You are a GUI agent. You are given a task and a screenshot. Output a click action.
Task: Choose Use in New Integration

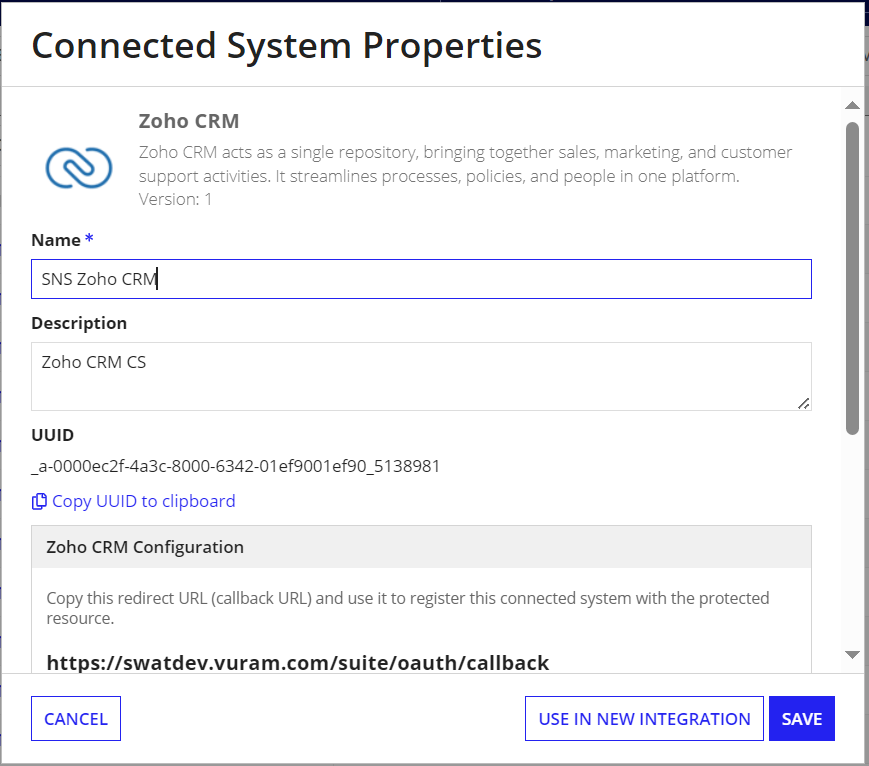click(644, 718)
